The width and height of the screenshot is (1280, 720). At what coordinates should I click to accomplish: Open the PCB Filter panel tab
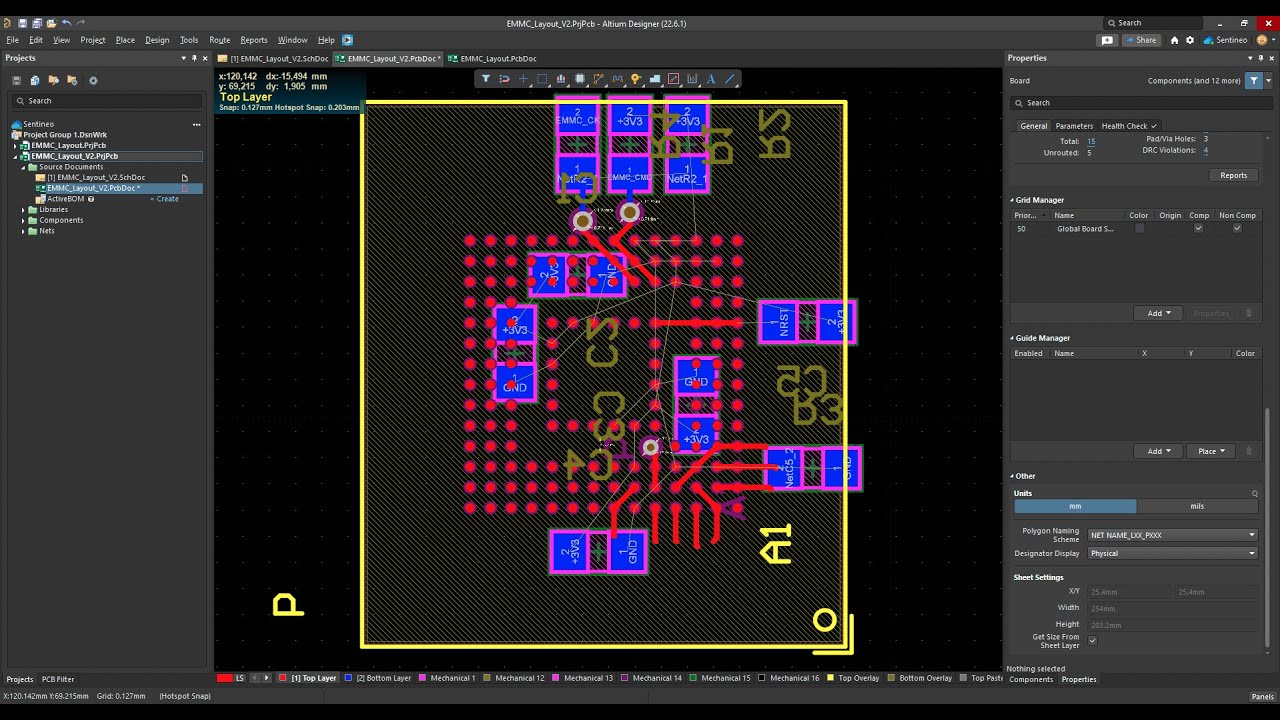click(x=58, y=679)
